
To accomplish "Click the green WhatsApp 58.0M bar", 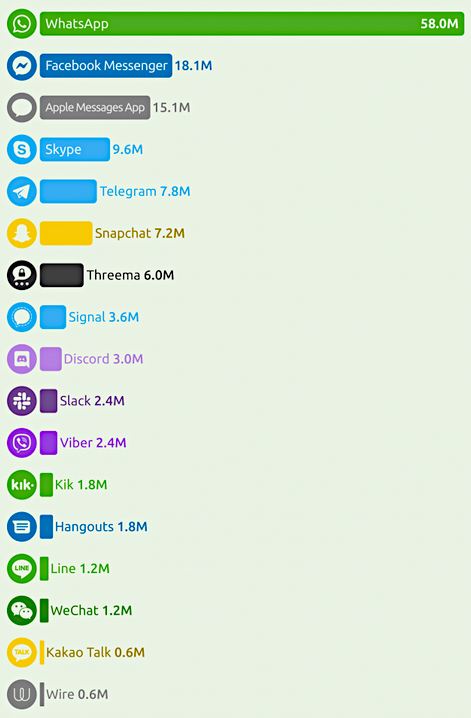I will click(252, 24).
